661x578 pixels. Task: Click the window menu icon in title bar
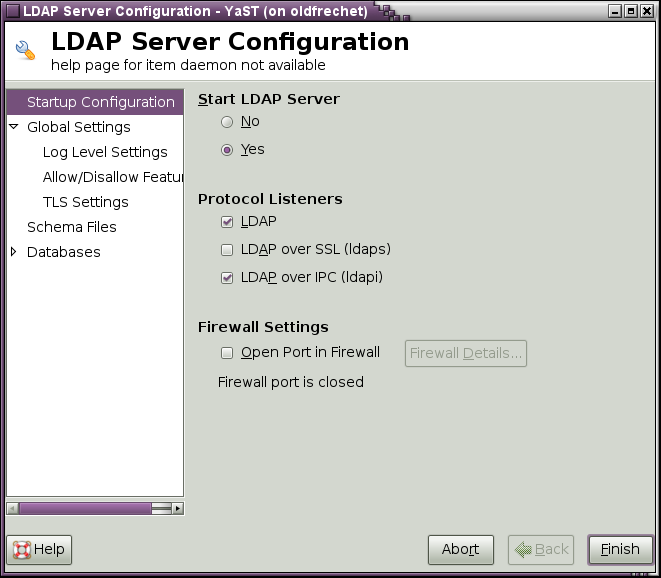pos(11,11)
